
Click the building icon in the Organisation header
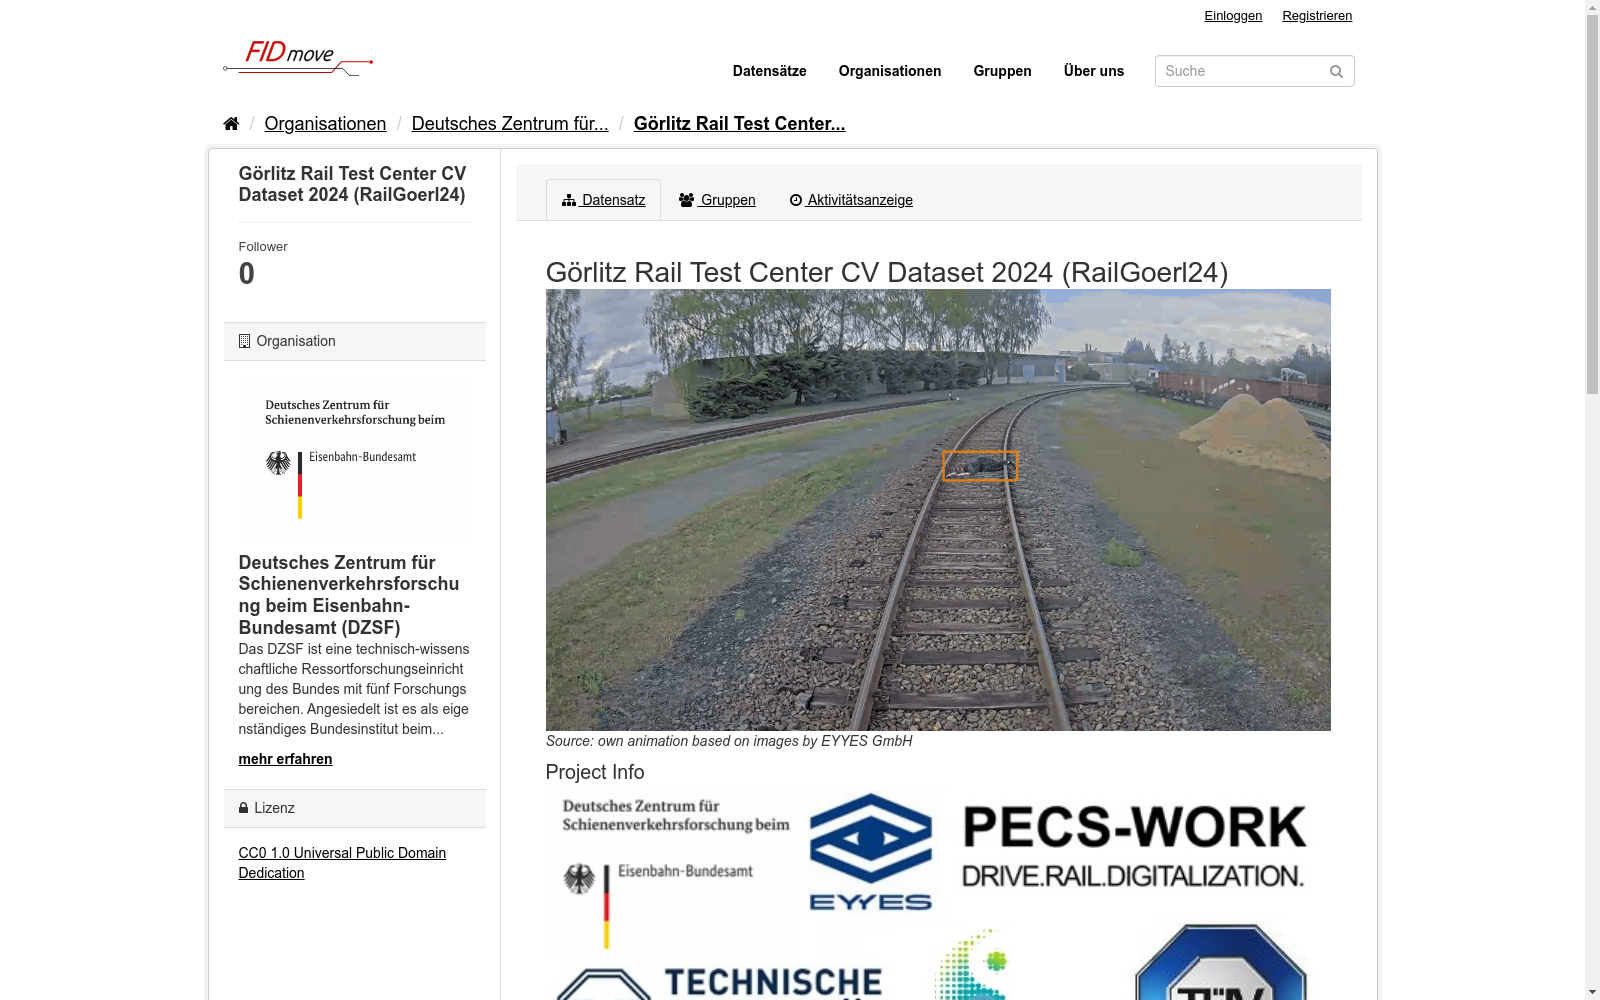[x=243, y=340]
